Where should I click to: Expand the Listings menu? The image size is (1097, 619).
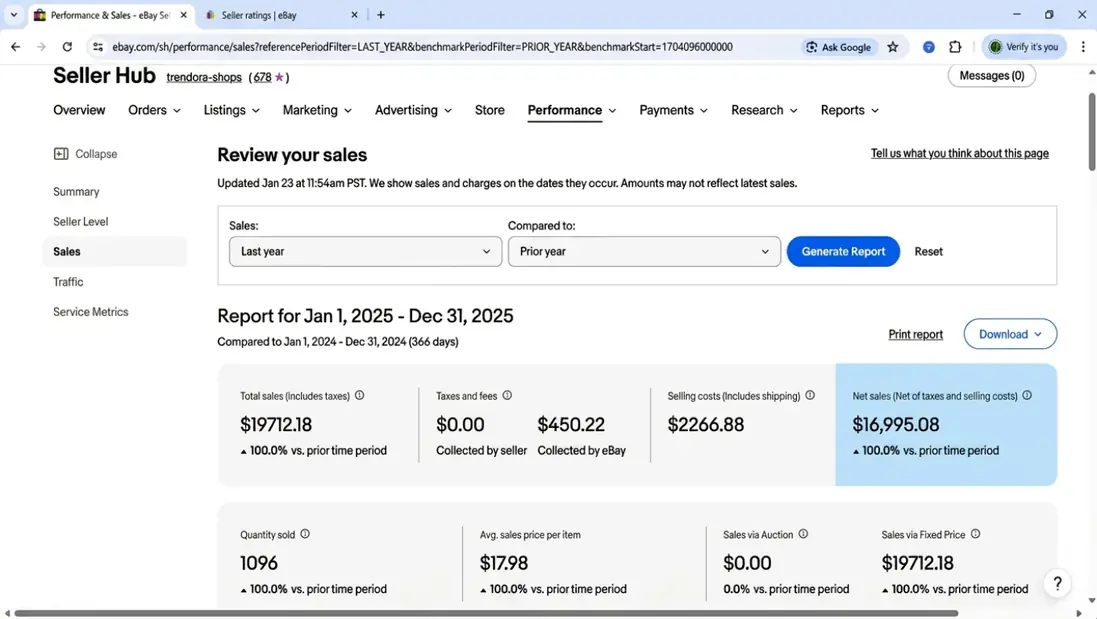[232, 111]
